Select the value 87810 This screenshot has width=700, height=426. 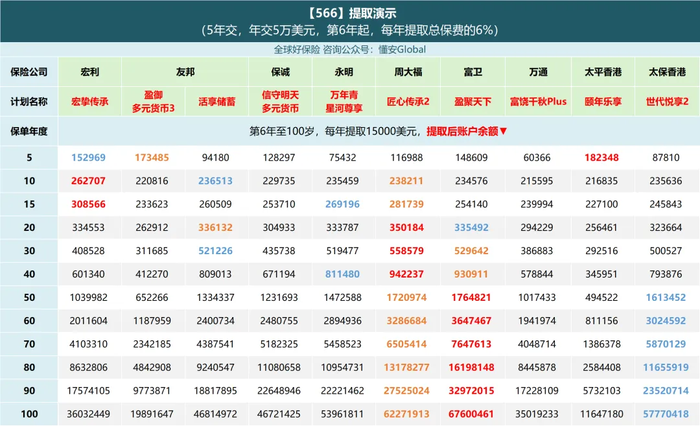pyautogui.click(x=666, y=158)
